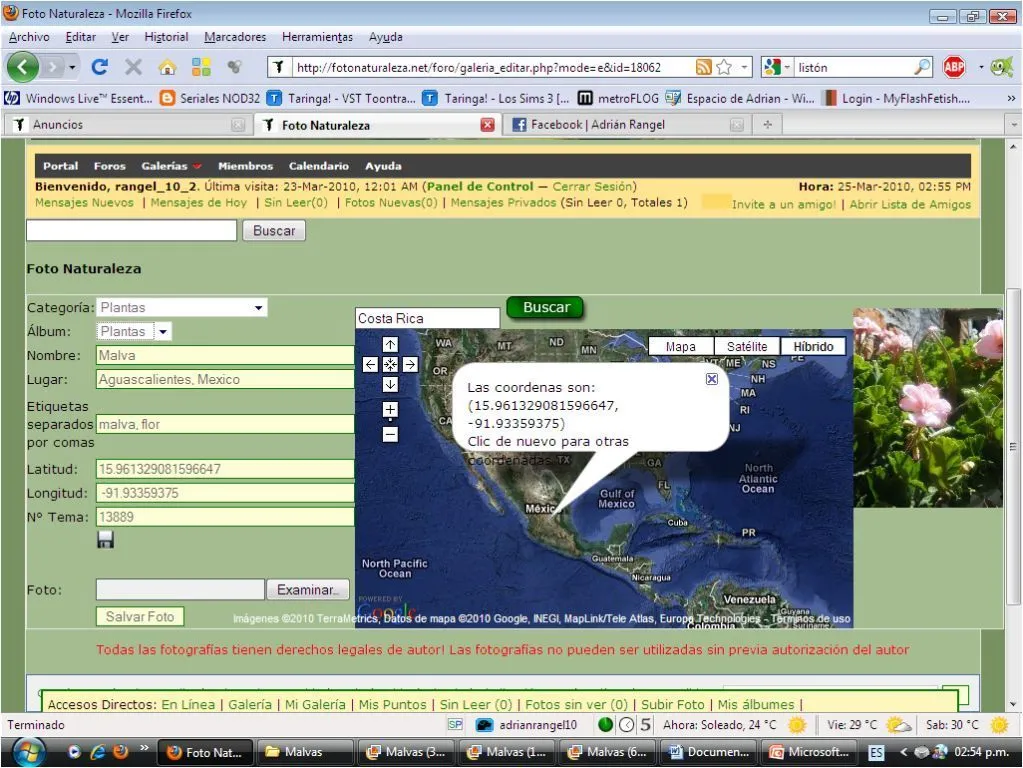This screenshot has width=1023, height=768.
Task: Click the Firefox back arrow button
Action: 22,67
